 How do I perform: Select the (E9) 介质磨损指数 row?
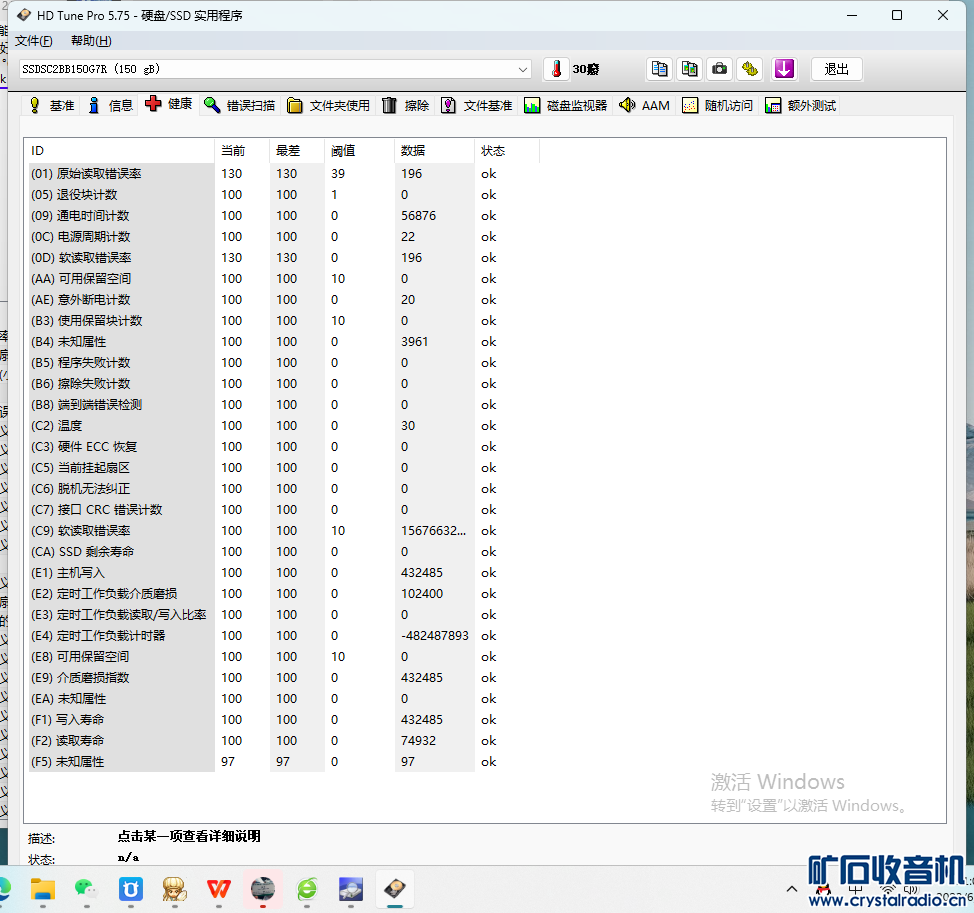coord(284,678)
